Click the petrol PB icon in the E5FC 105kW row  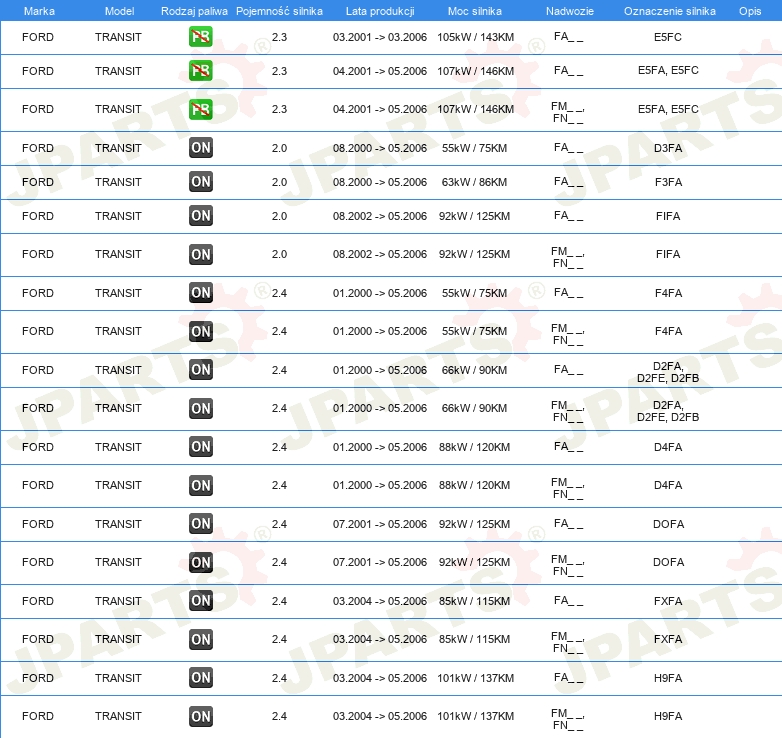200,37
